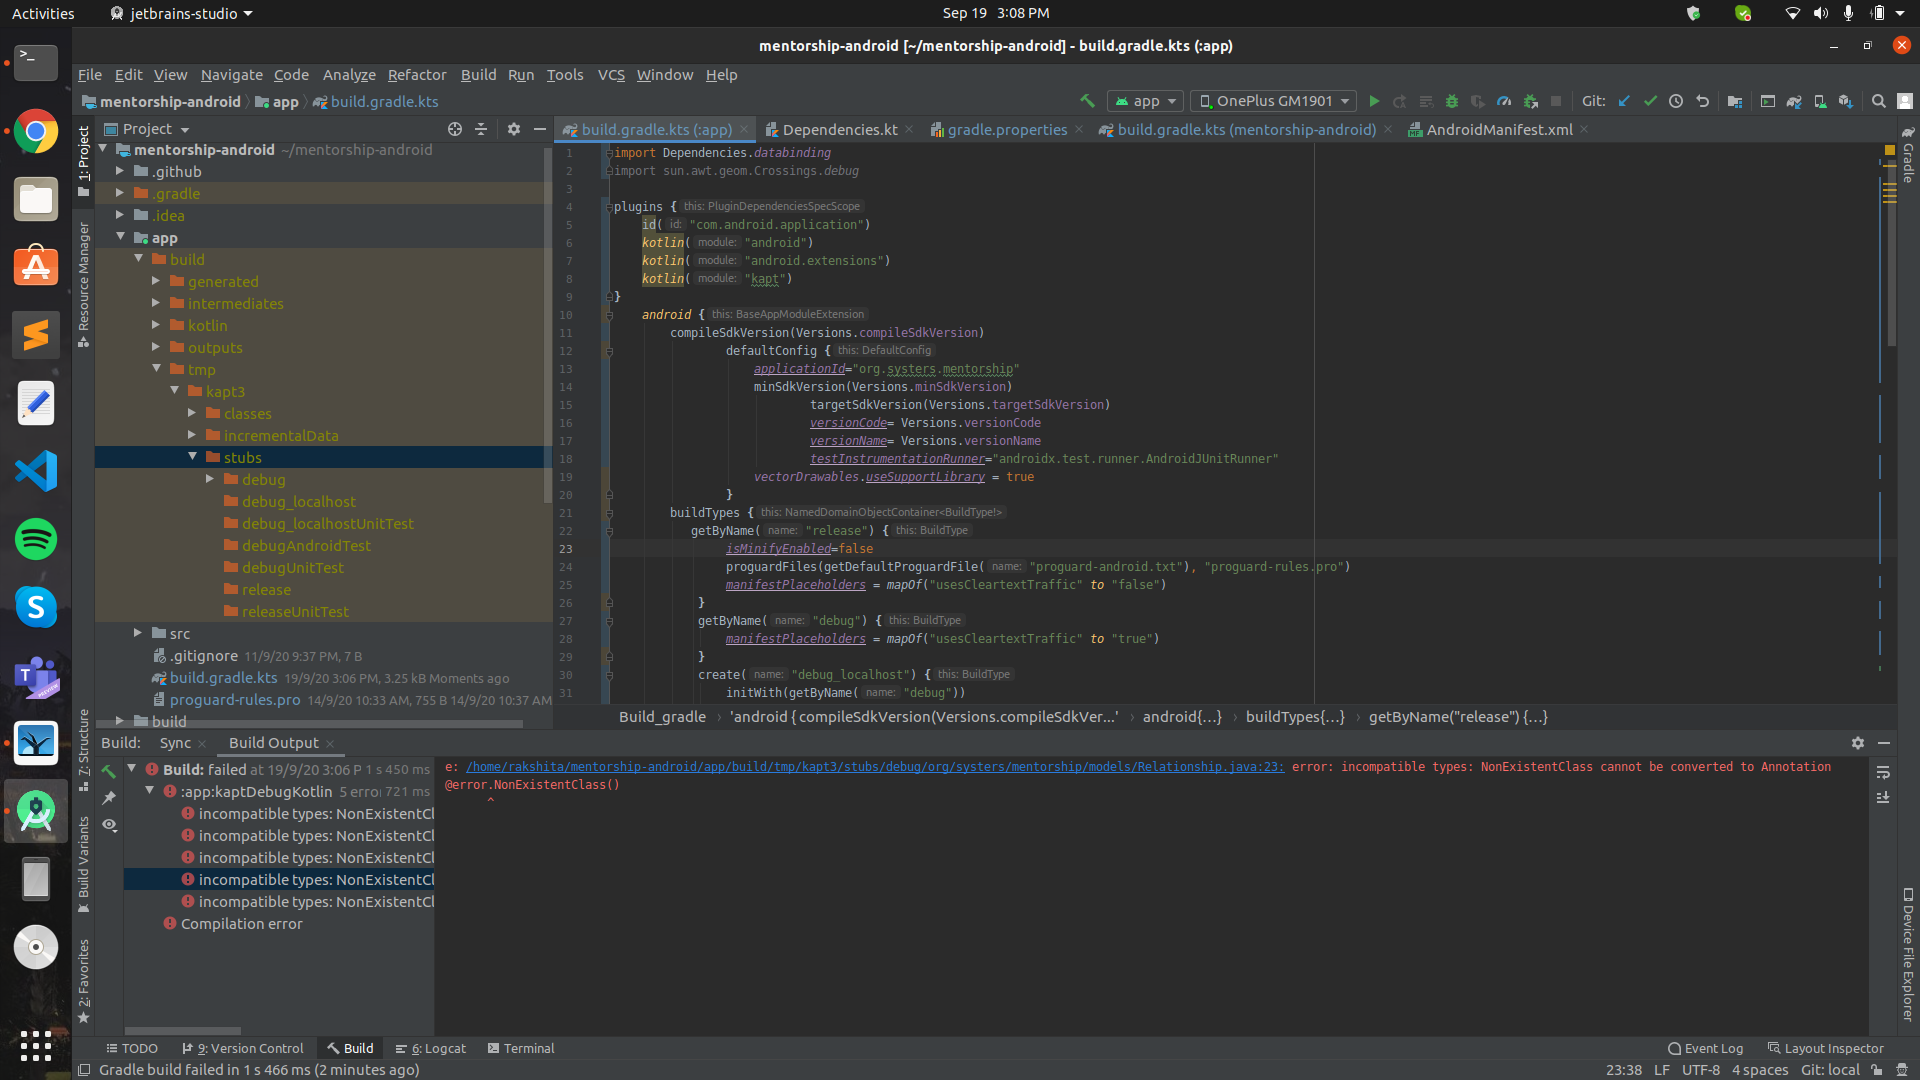This screenshot has height=1080, width=1920.
Task: Commit changes using the Git checkmark icon
Action: tap(1650, 101)
